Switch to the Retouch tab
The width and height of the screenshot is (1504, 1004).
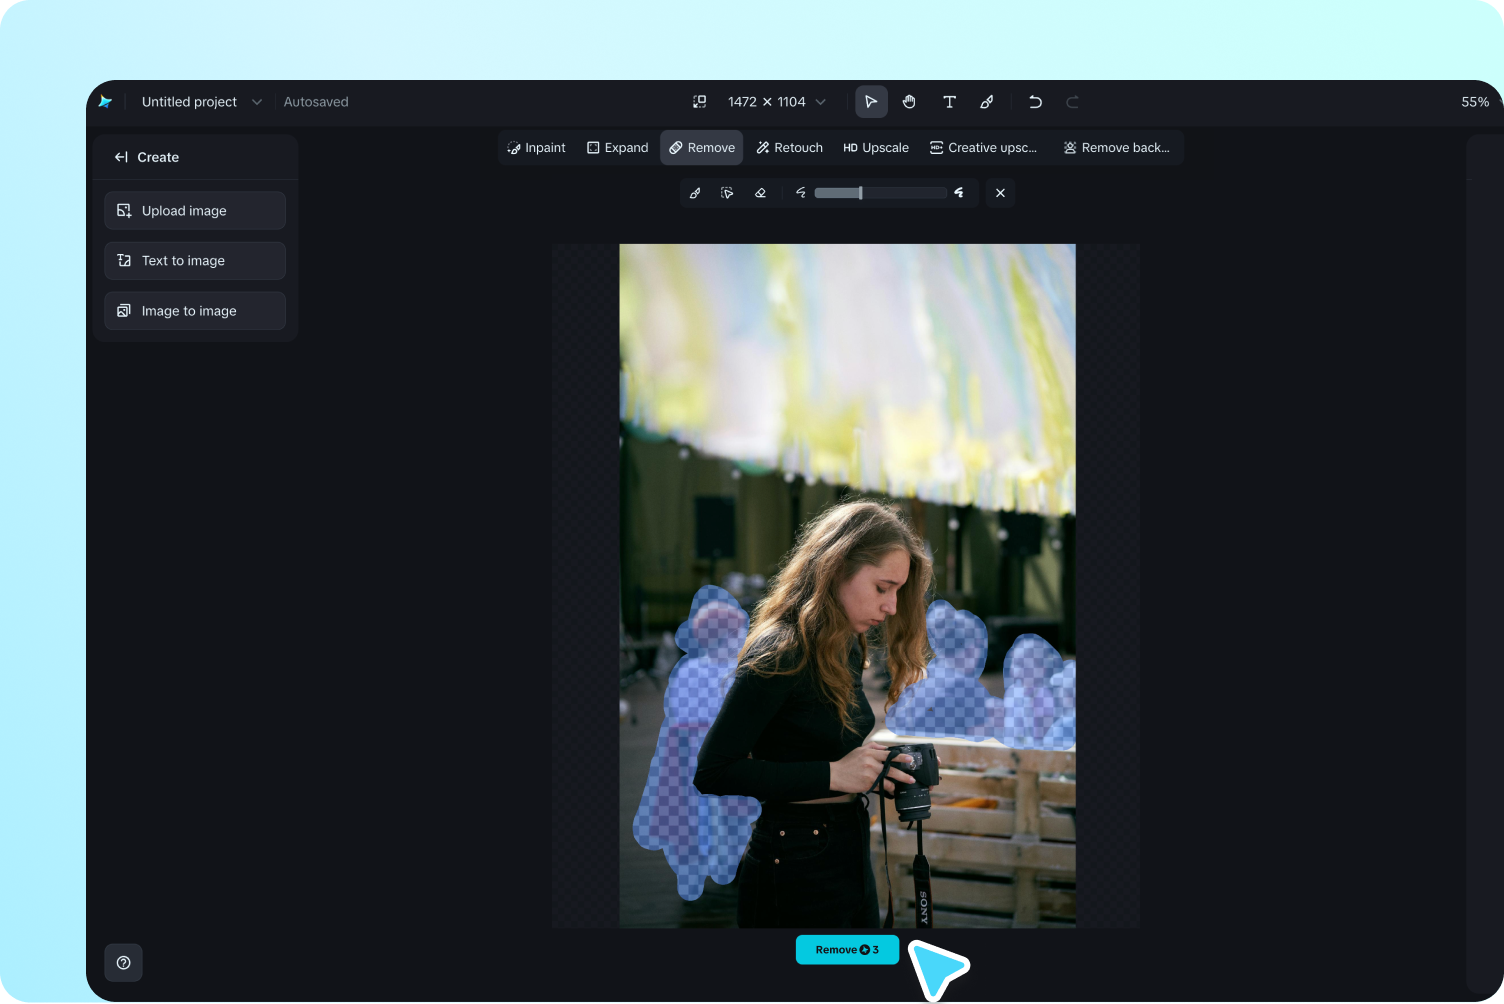point(789,148)
